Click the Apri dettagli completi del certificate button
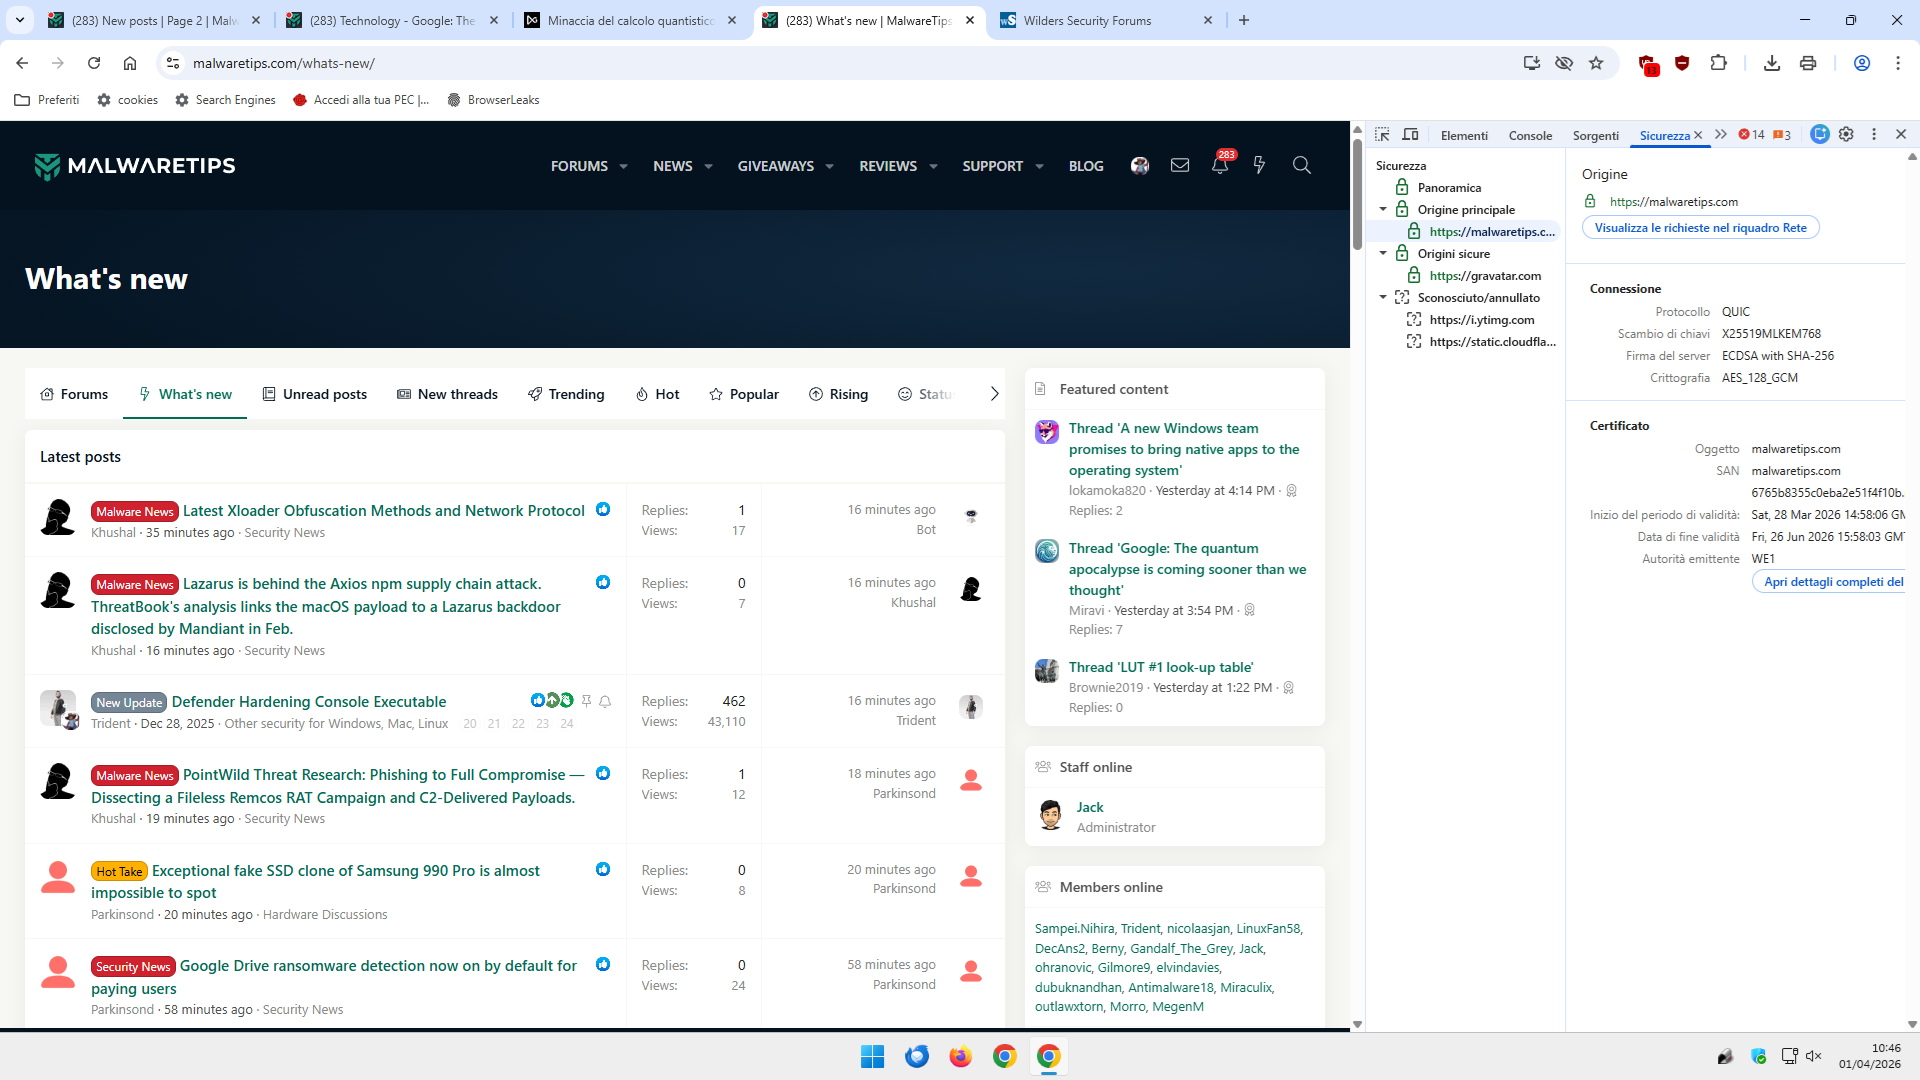 pos(1829,582)
